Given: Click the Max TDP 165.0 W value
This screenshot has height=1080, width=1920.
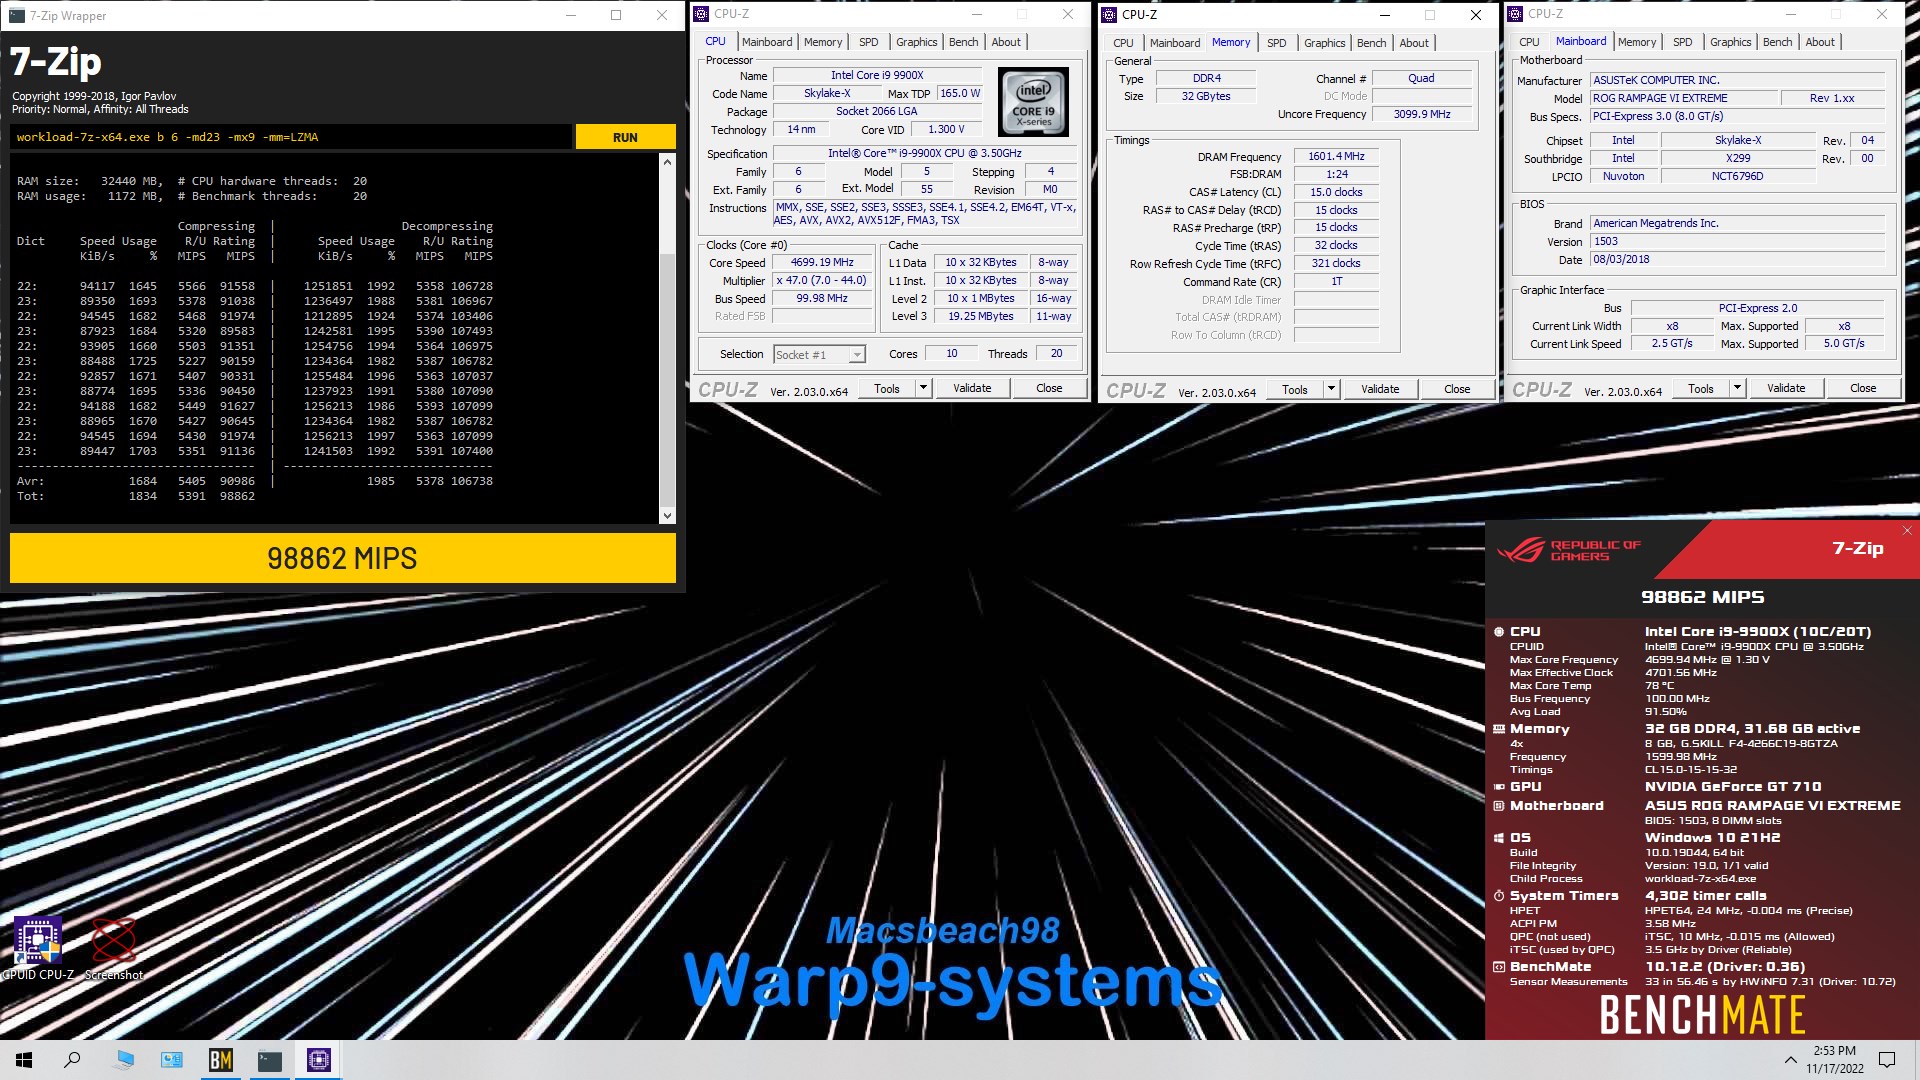Looking at the screenshot, I should click(x=960, y=93).
